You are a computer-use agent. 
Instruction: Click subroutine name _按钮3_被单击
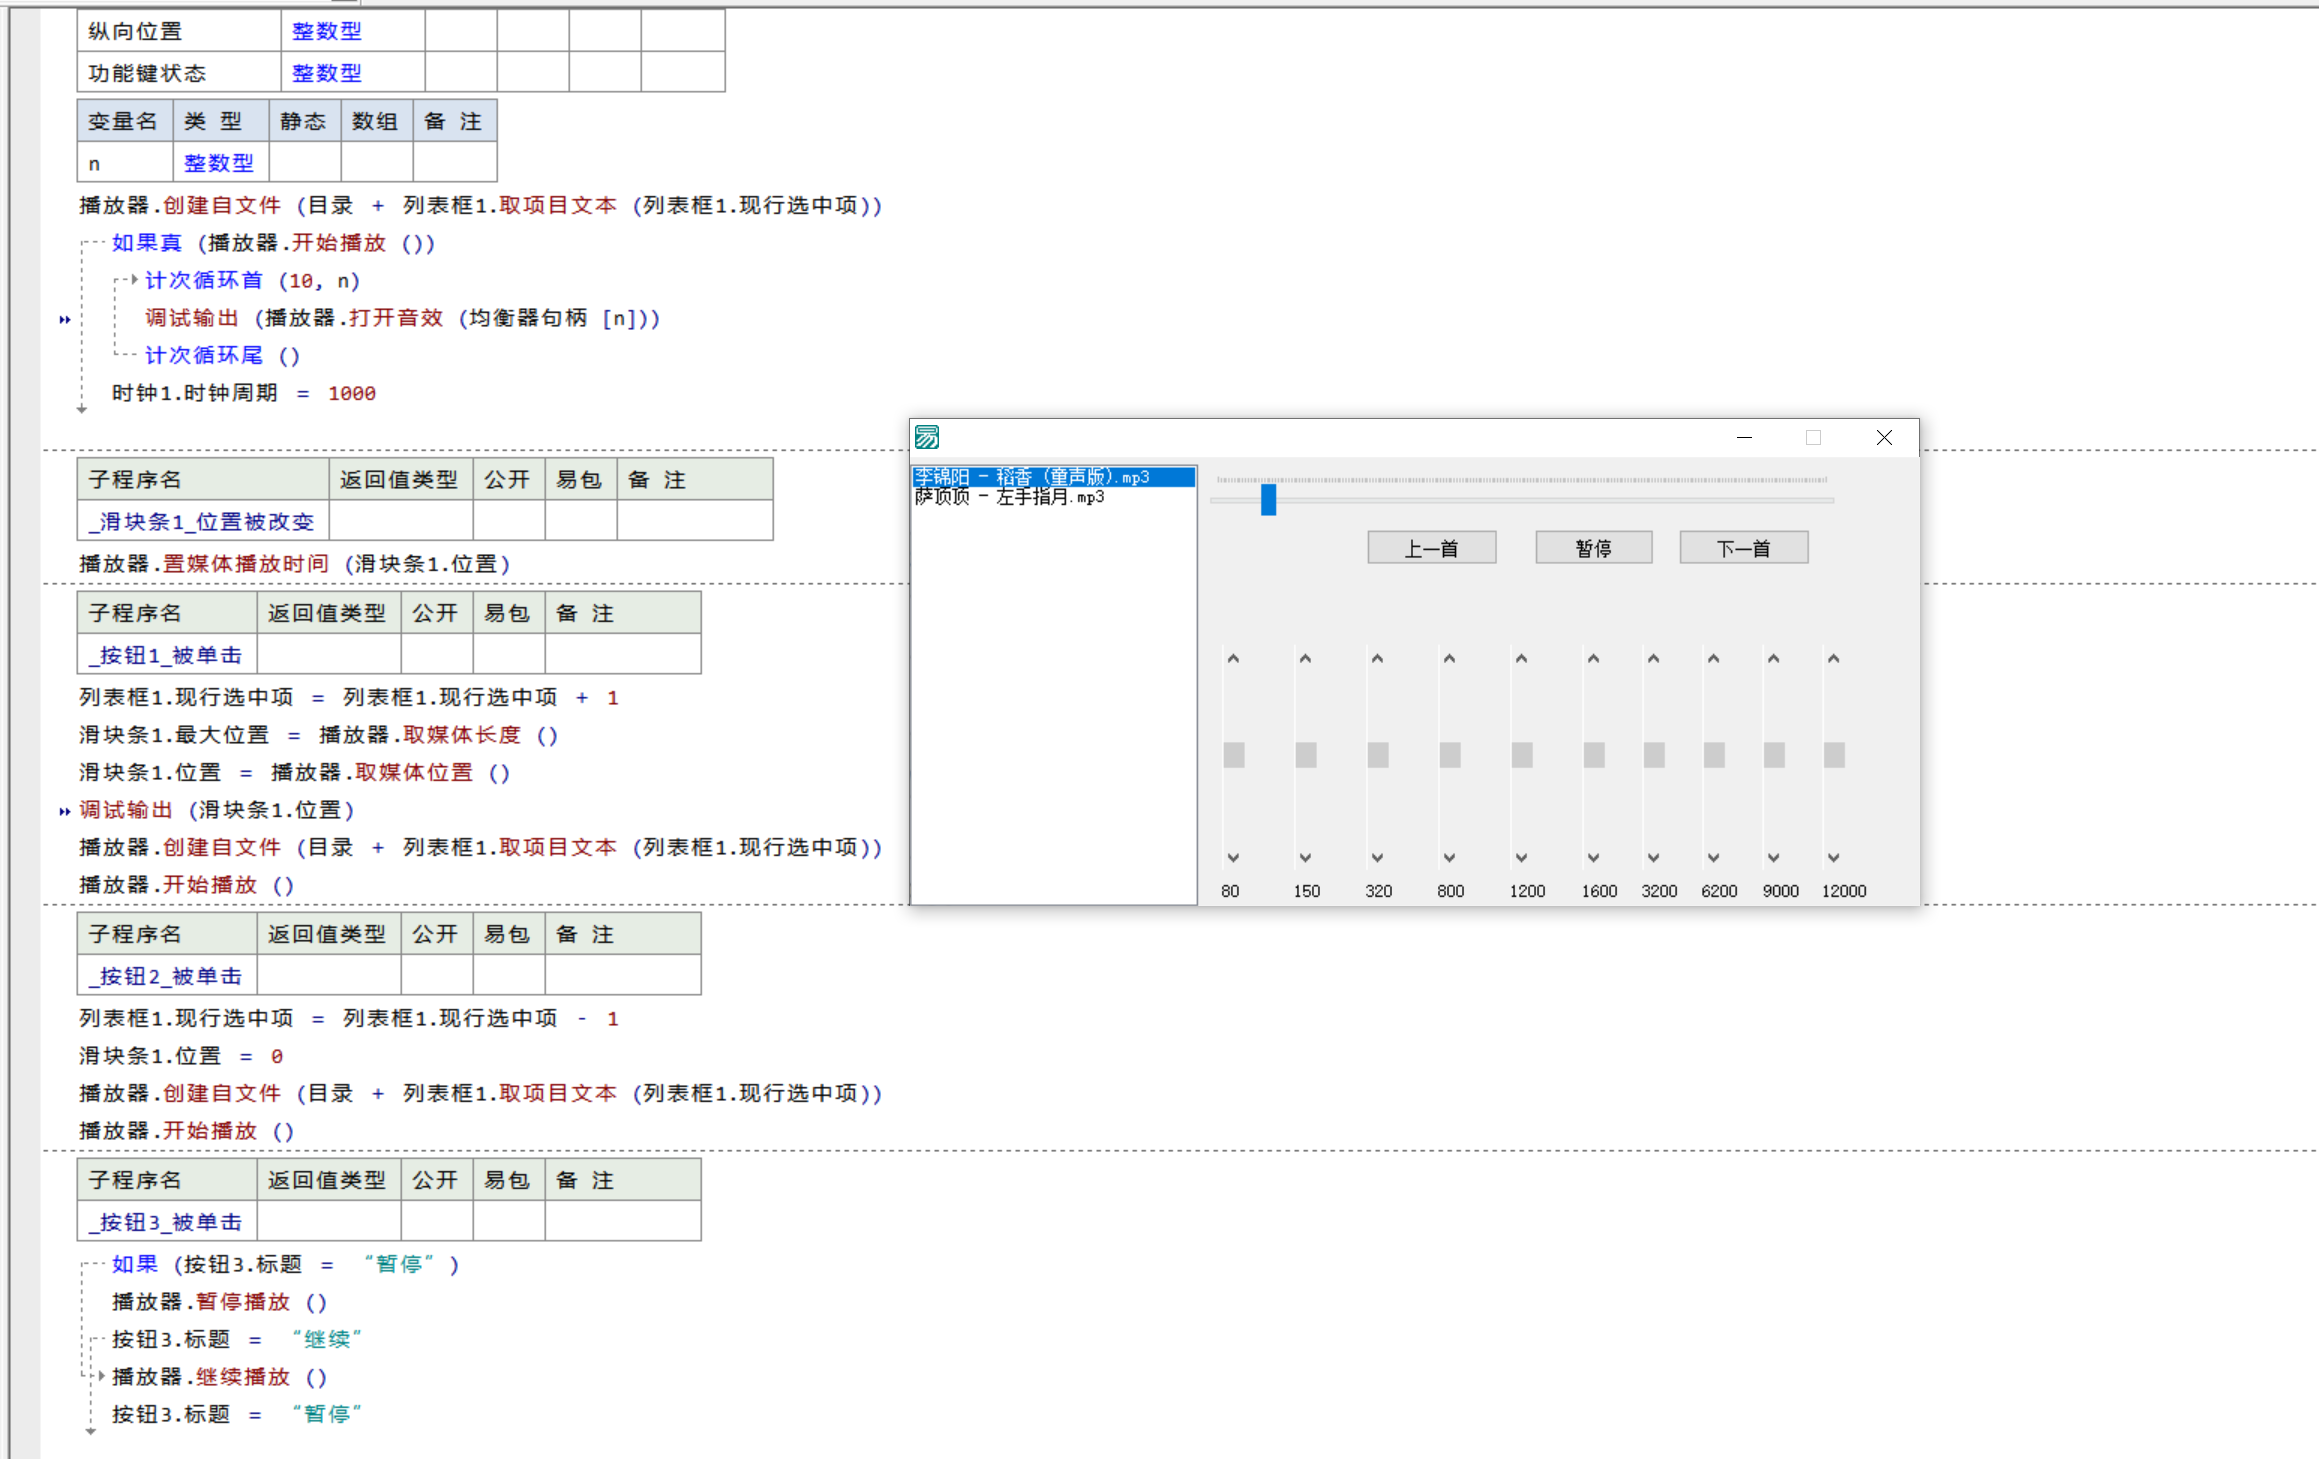click(x=165, y=1222)
